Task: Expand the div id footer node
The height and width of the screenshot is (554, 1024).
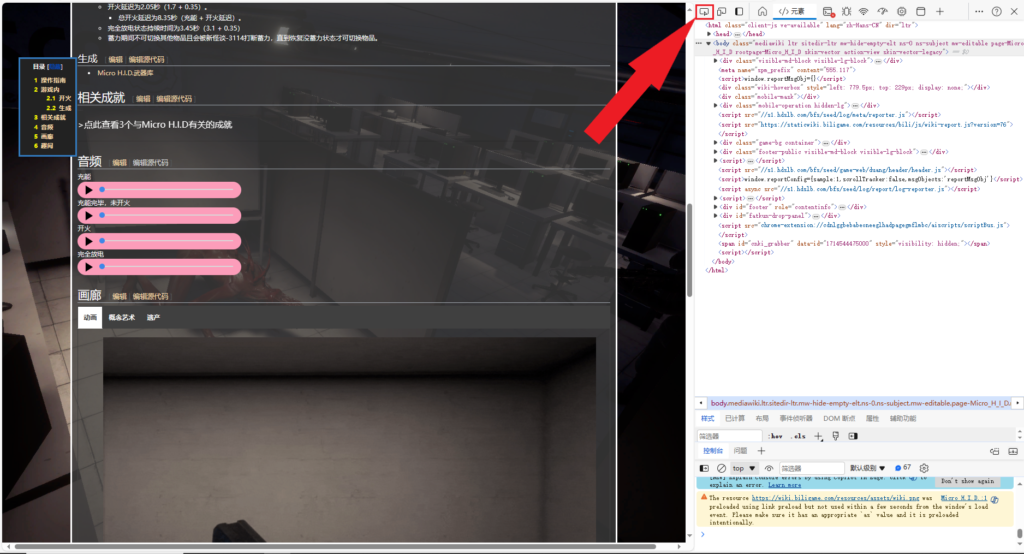Action: click(716, 207)
